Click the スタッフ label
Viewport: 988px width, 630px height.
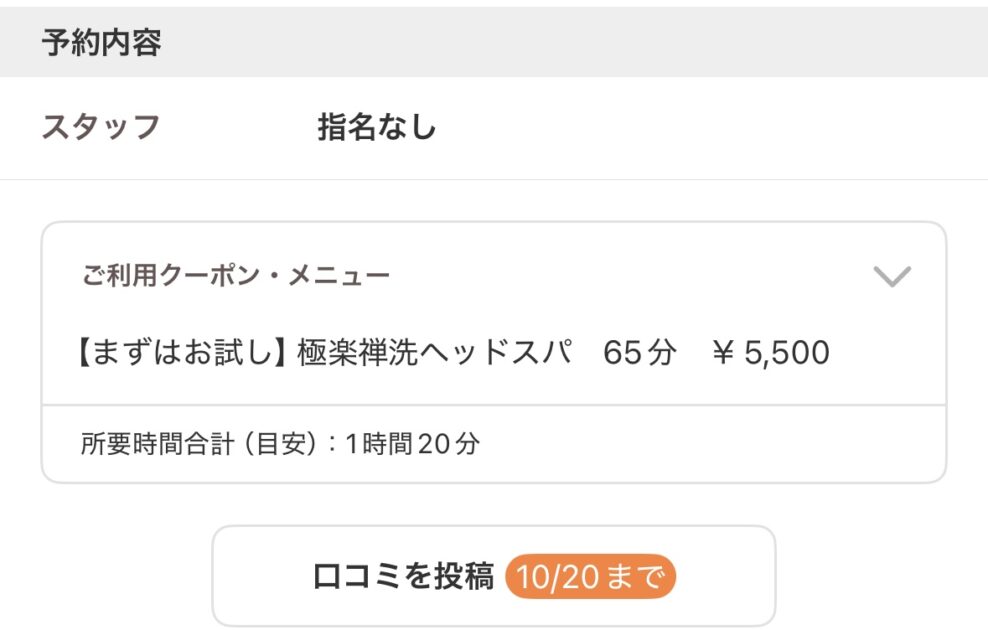[x=100, y=128]
